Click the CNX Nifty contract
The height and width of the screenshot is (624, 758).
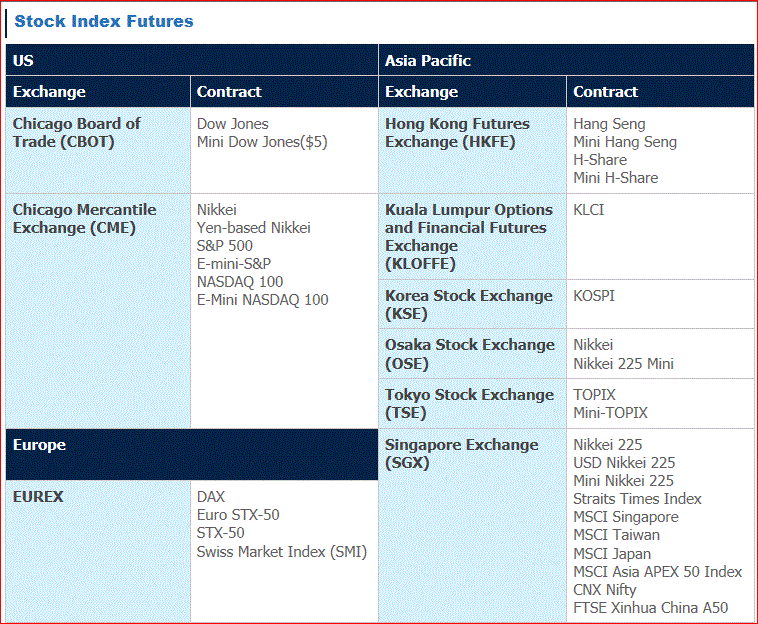click(x=605, y=590)
